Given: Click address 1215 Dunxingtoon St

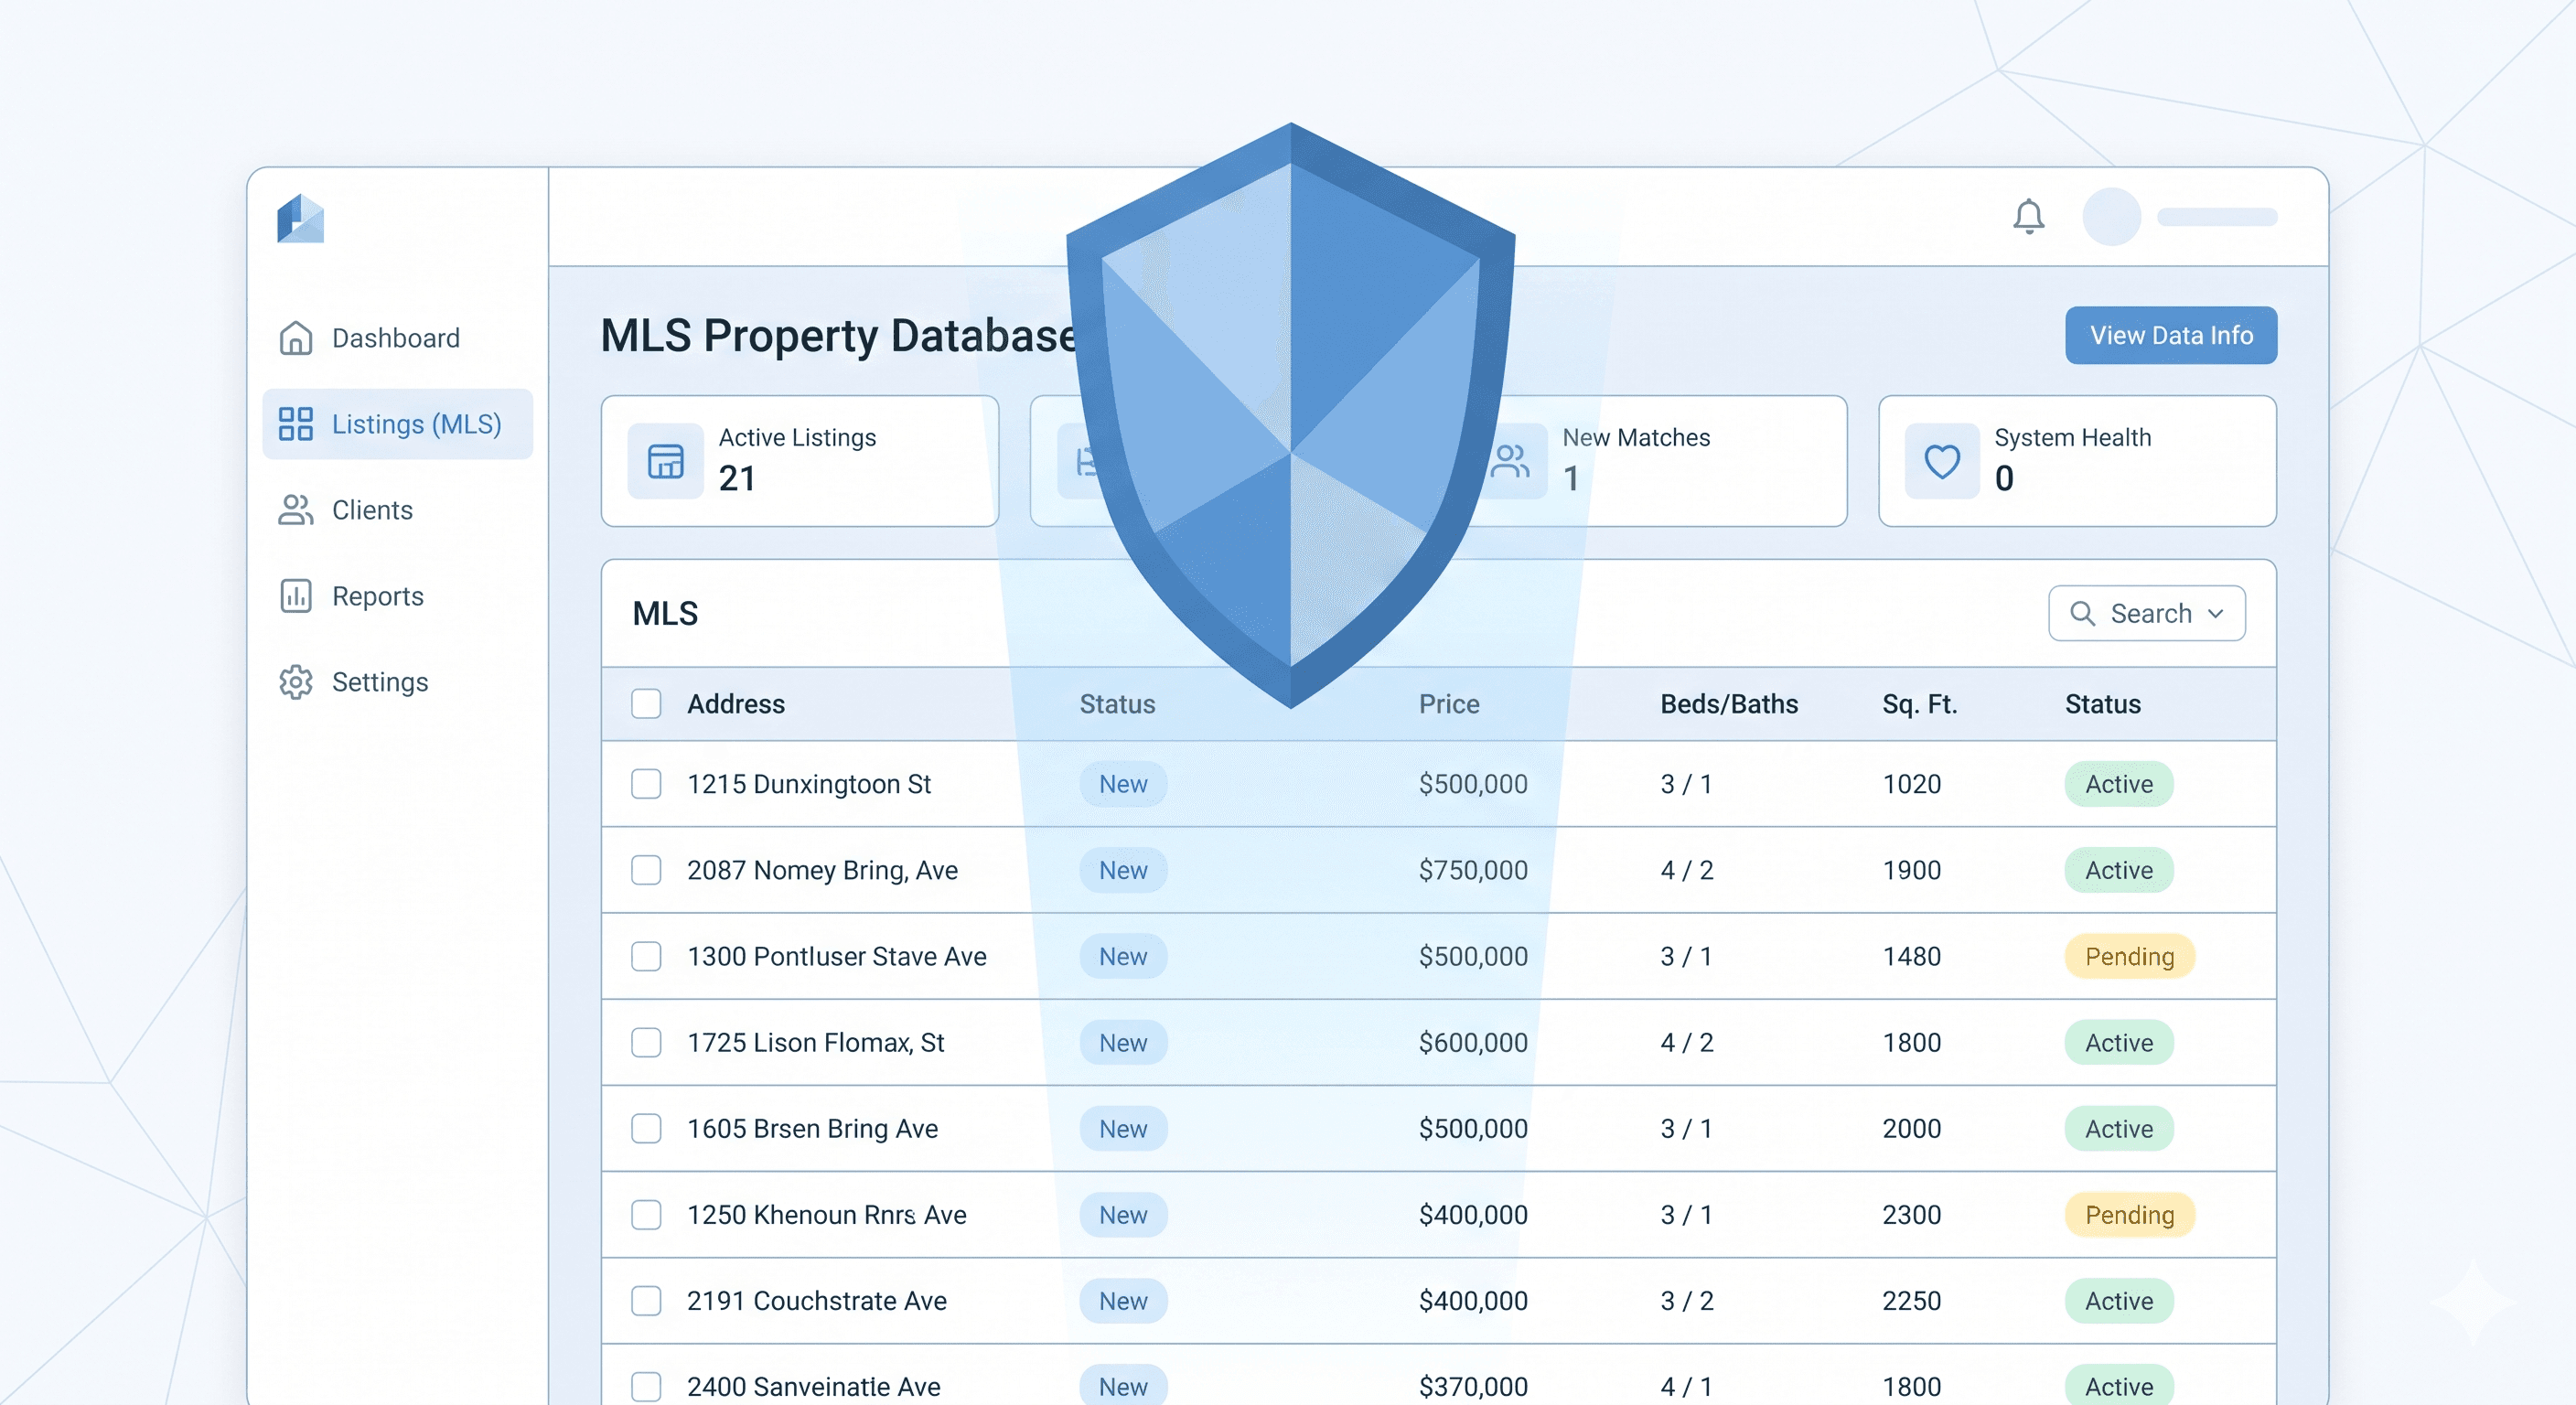Looking at the screenshot, I should [x=809, y=784].
